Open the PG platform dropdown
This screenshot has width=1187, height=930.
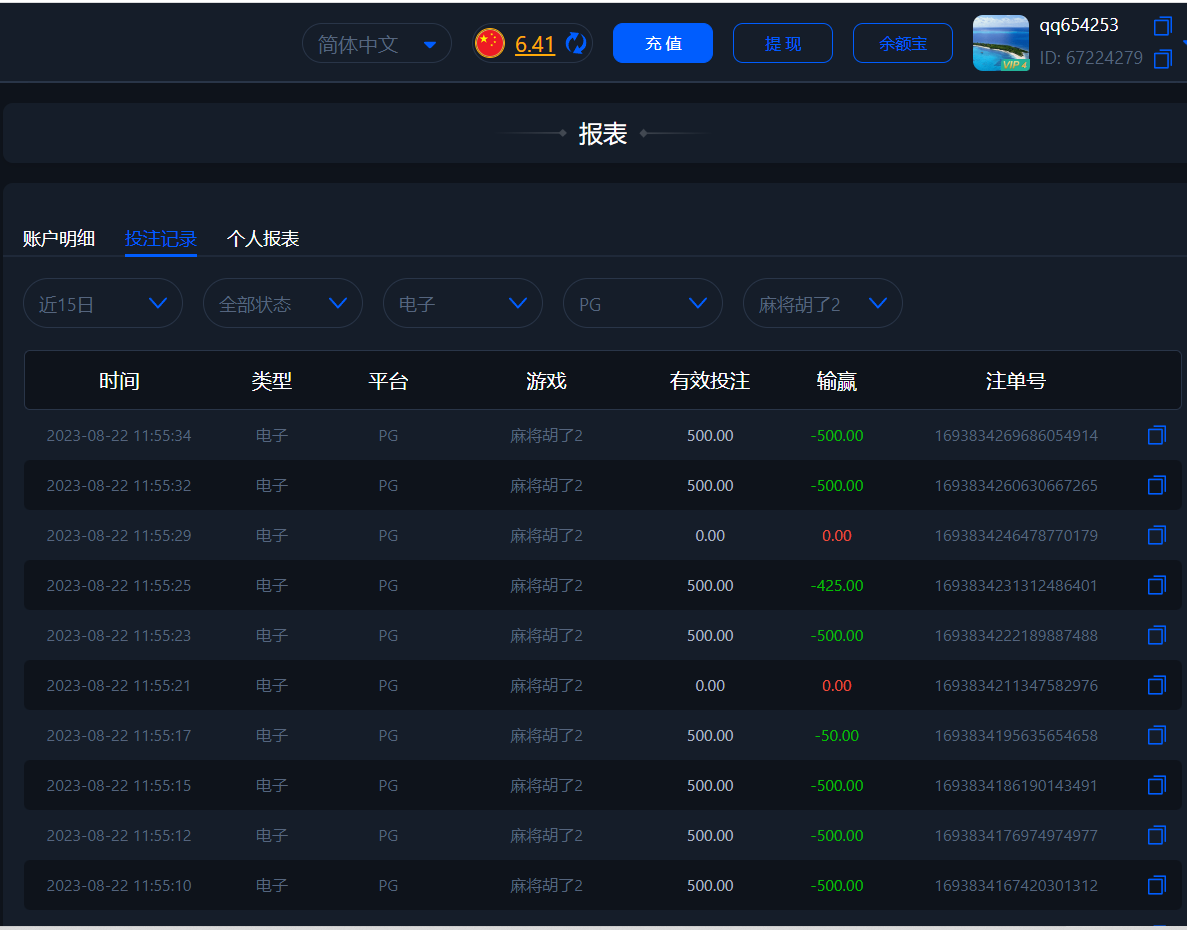pos(642,303)
